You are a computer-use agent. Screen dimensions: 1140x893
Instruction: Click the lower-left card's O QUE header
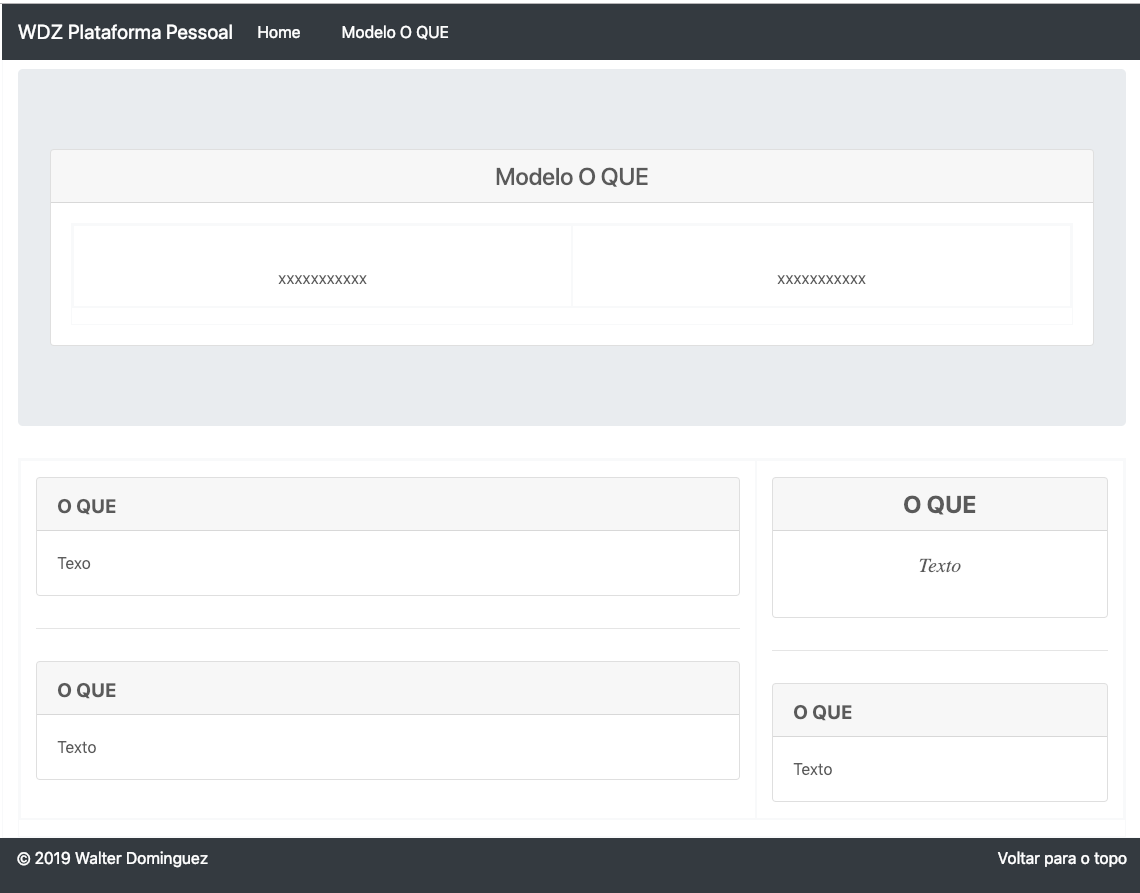coord(87,690)
